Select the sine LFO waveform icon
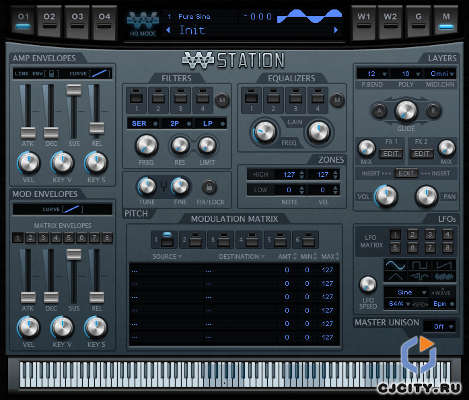 pos(396,265)
